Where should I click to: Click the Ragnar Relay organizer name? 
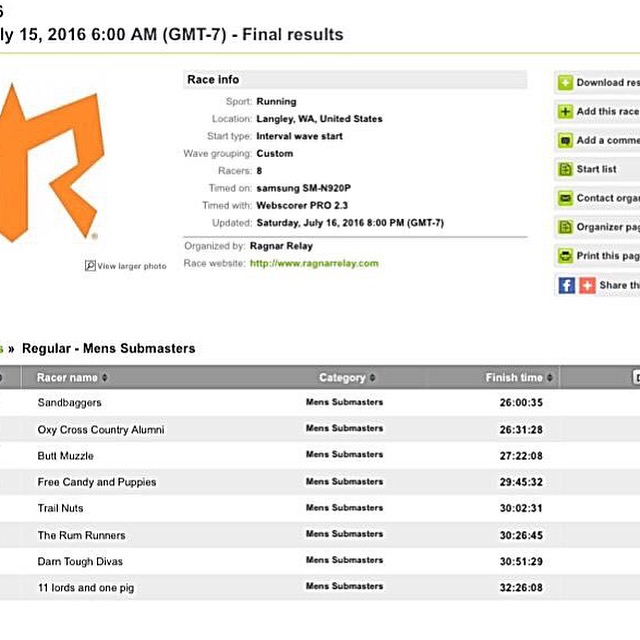pyautogui.click(x=281, y=246)
